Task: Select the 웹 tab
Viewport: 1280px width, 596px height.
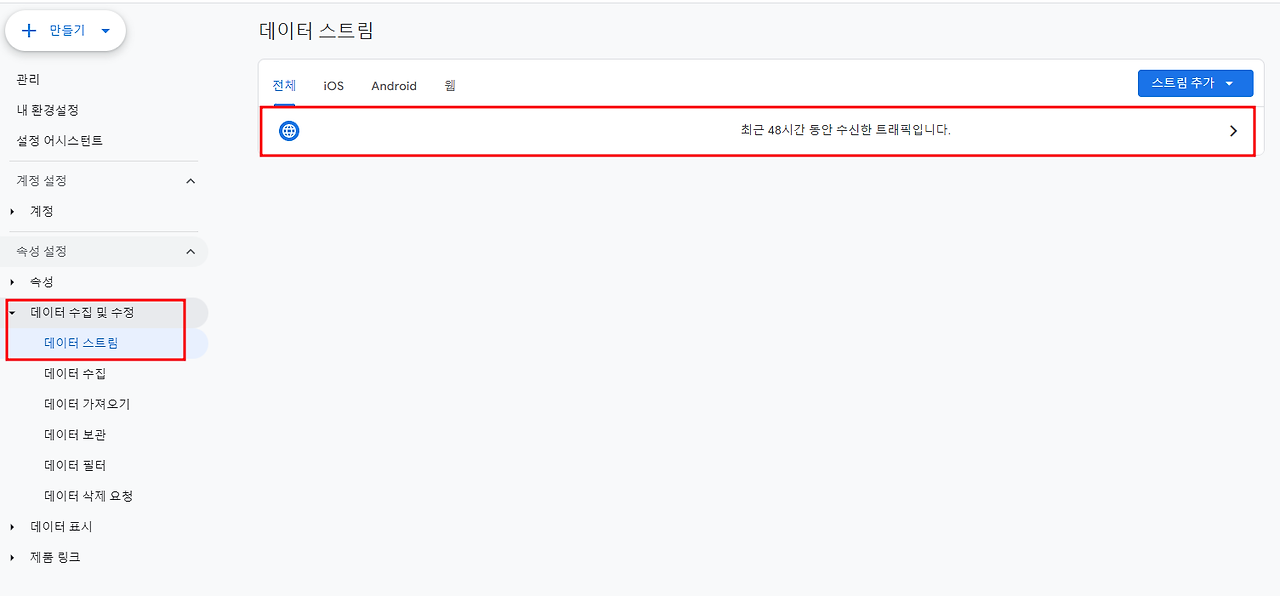Action: point(449,85)
